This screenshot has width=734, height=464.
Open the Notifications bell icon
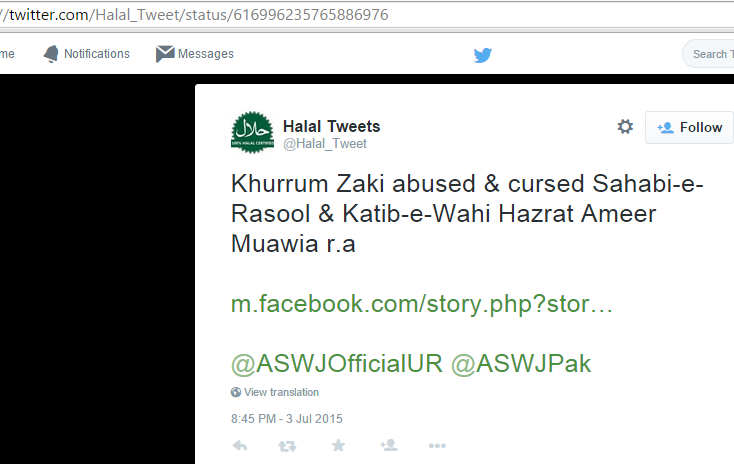51,54
